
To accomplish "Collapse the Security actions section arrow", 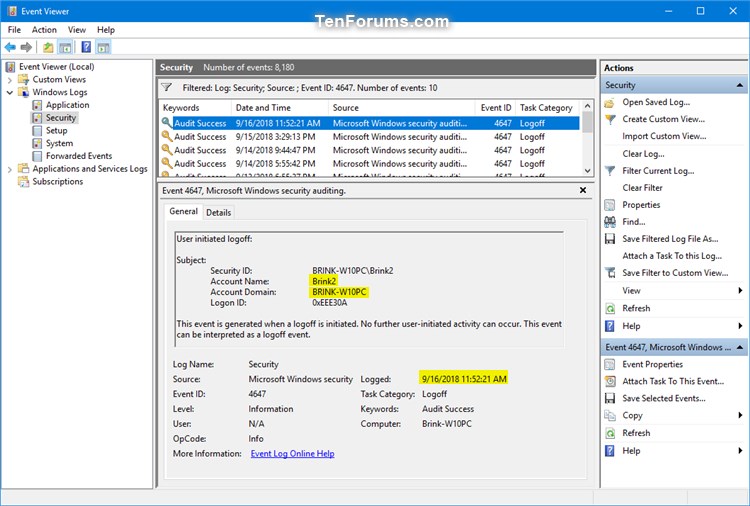I will pos(739,85).
